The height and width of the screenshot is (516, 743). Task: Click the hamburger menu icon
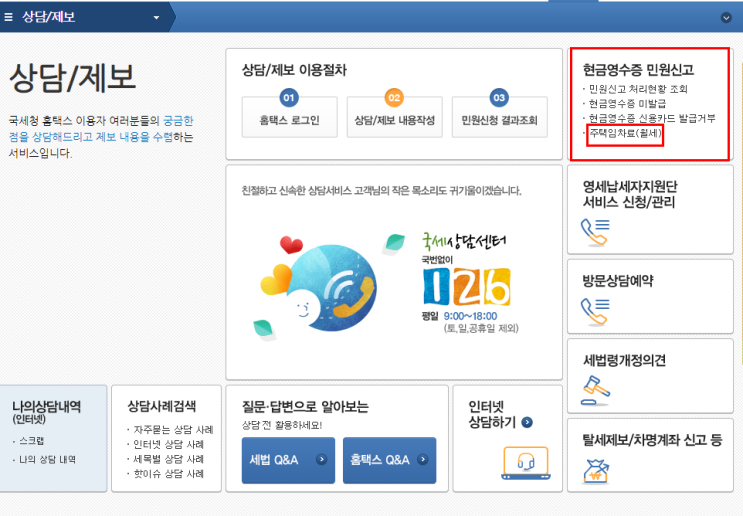(x=8, y=17)
